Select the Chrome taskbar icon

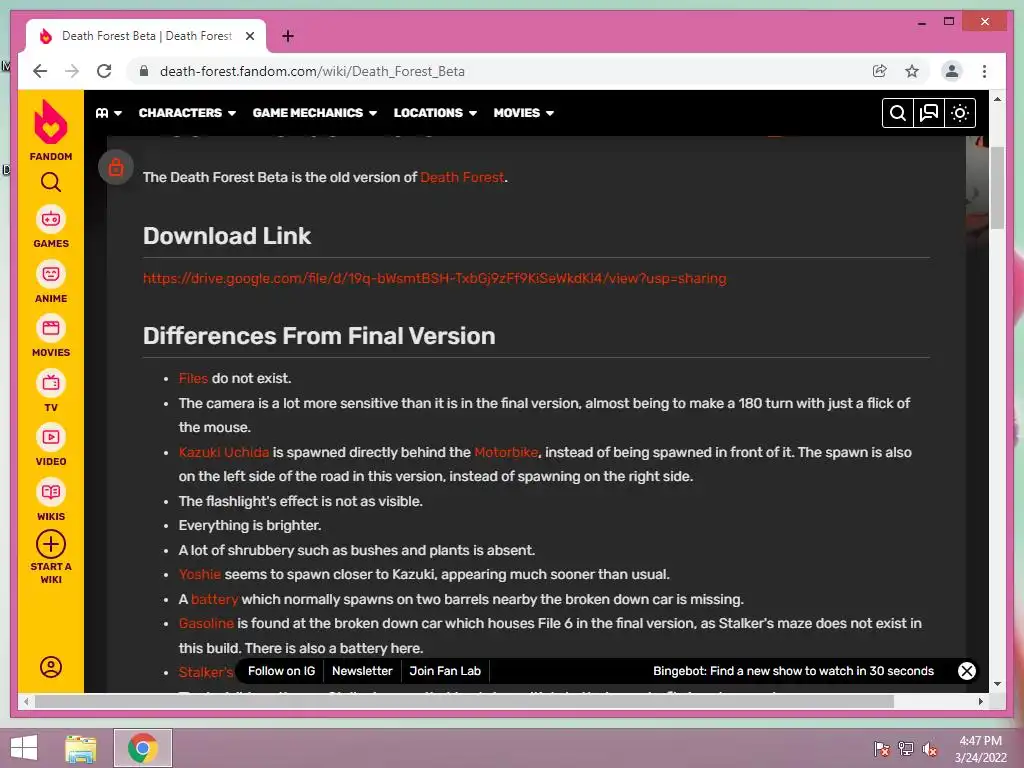pos(142,748)
